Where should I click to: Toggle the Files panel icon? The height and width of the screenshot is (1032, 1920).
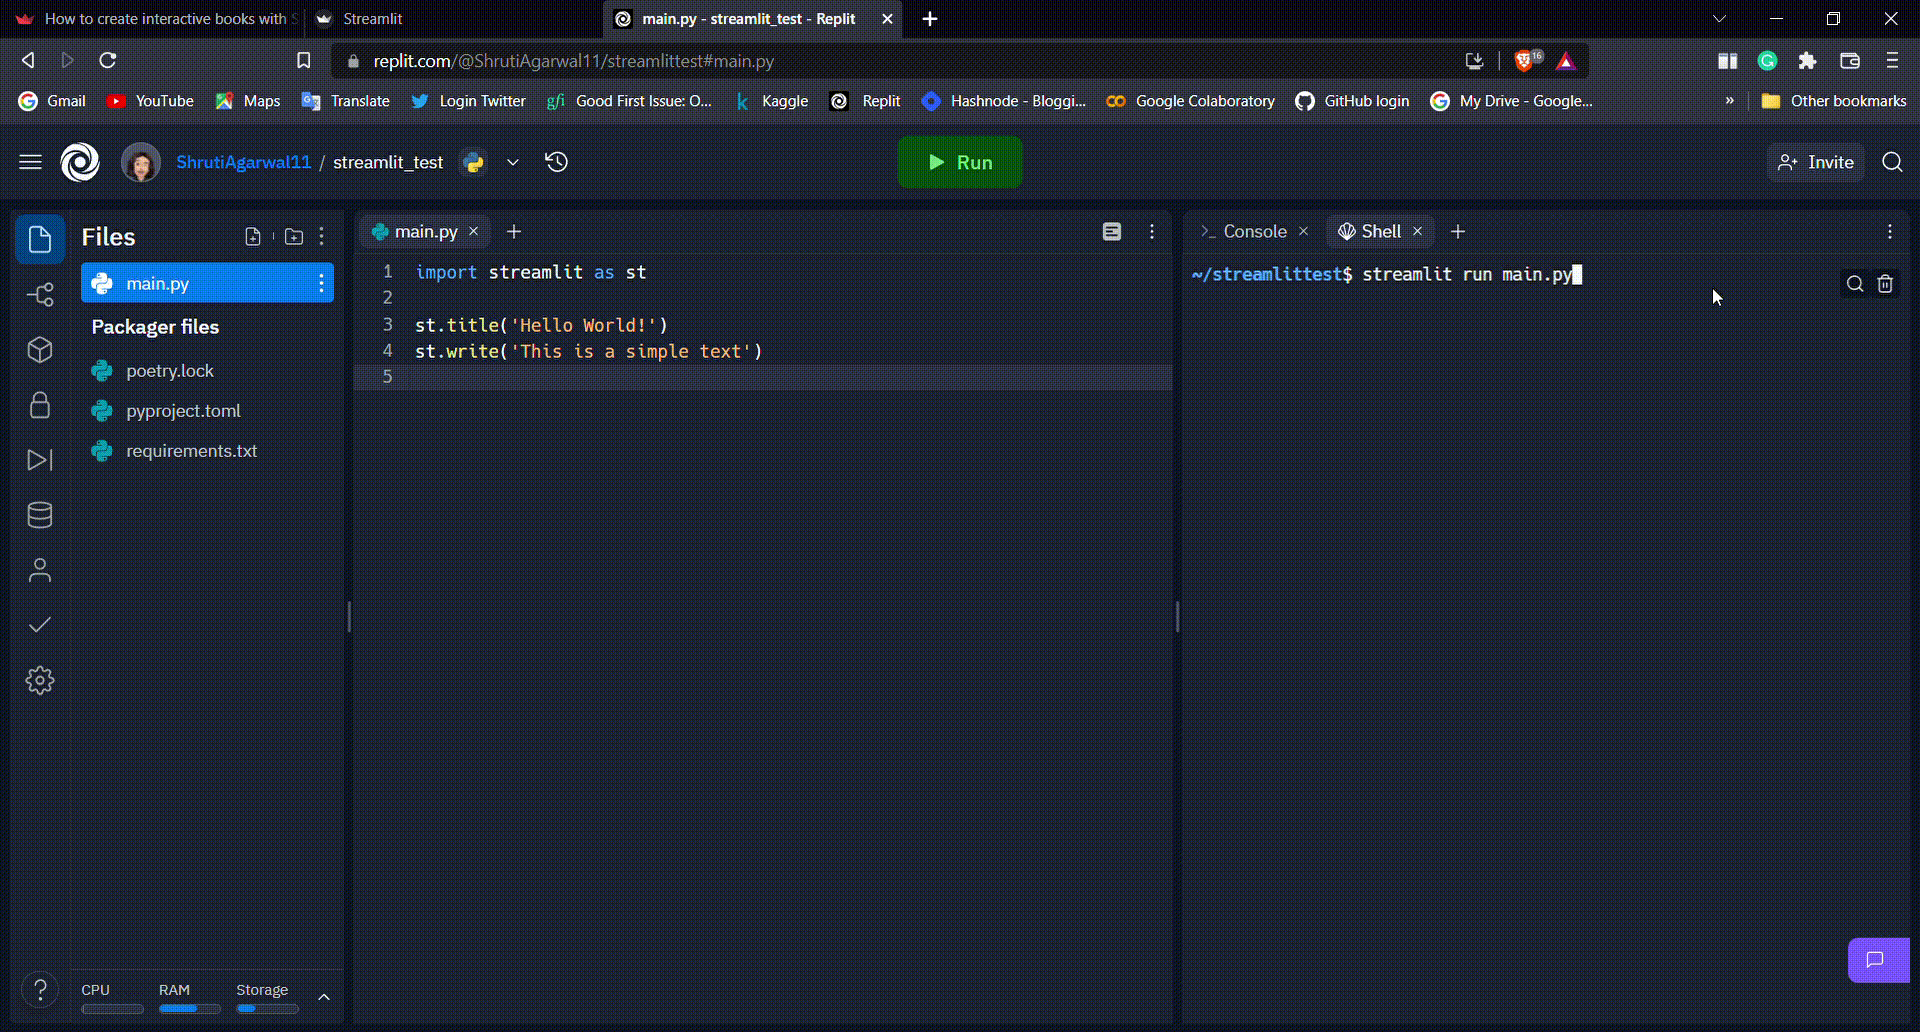click(40, 240)
